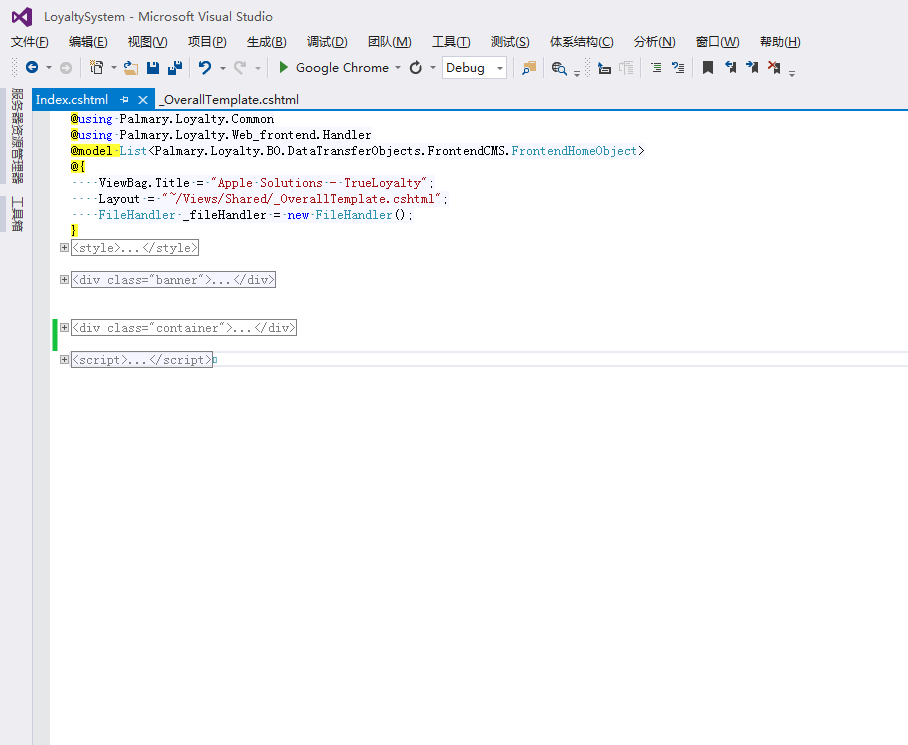Click Palmary.Loyalty.Web_frontend.Handler using line
The image size is (908, 745).
coord(221,135)
